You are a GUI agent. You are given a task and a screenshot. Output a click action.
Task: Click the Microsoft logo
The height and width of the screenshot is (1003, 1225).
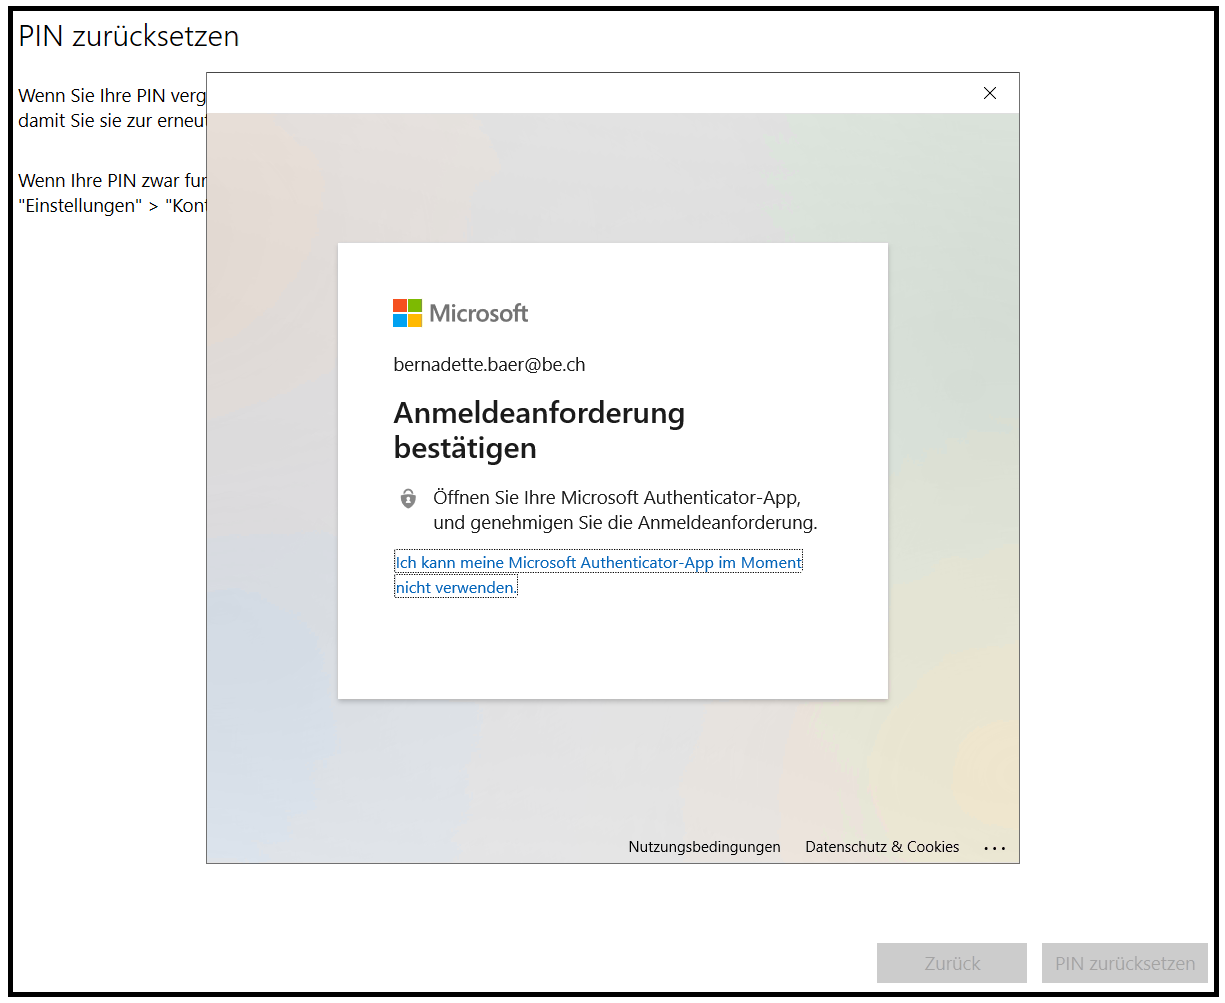pyautogui.click(x=461, y=313)
